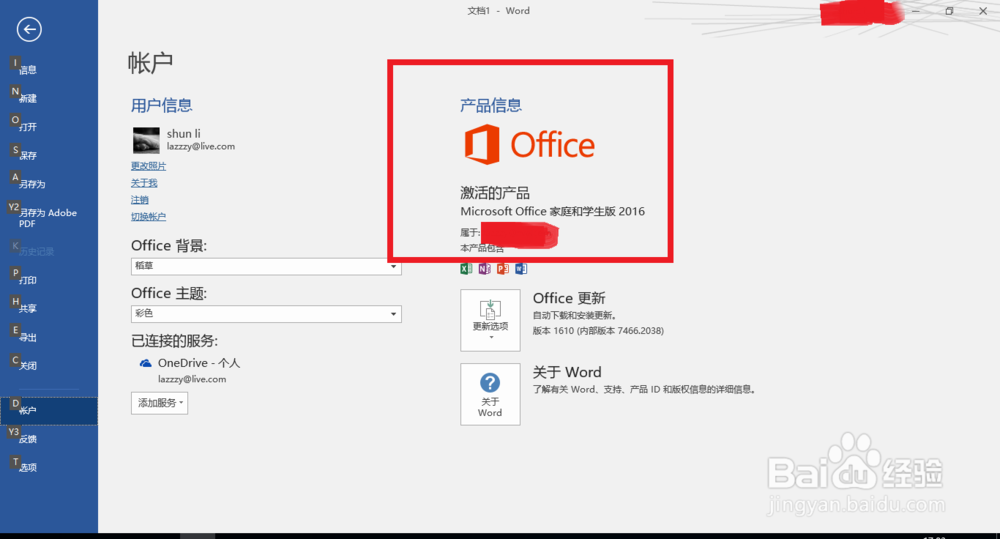Expand 添加服务 dropdown button
The height and width of the screenshot is (539, 1000).
point(159,402)
